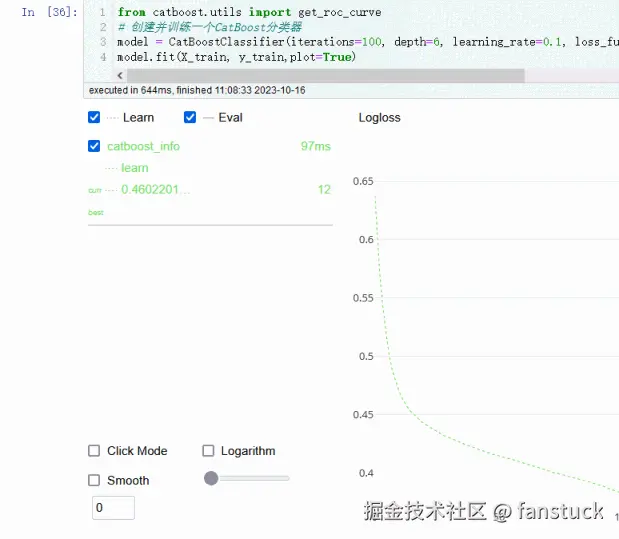This screenshot has height=539, width=619.
Task: Click the 0.55 y-axis label
Action: (363, 298)
